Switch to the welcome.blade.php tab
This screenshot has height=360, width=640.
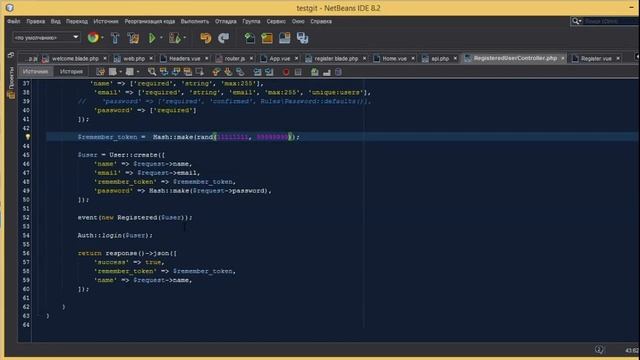(x=75, y=59)
